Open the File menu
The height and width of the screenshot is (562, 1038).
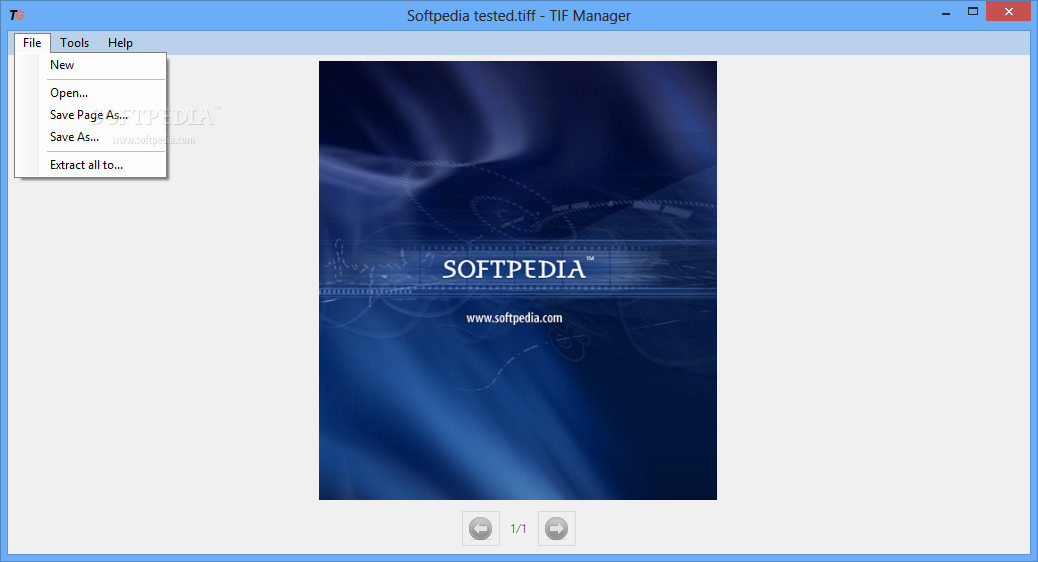(32, 42)
